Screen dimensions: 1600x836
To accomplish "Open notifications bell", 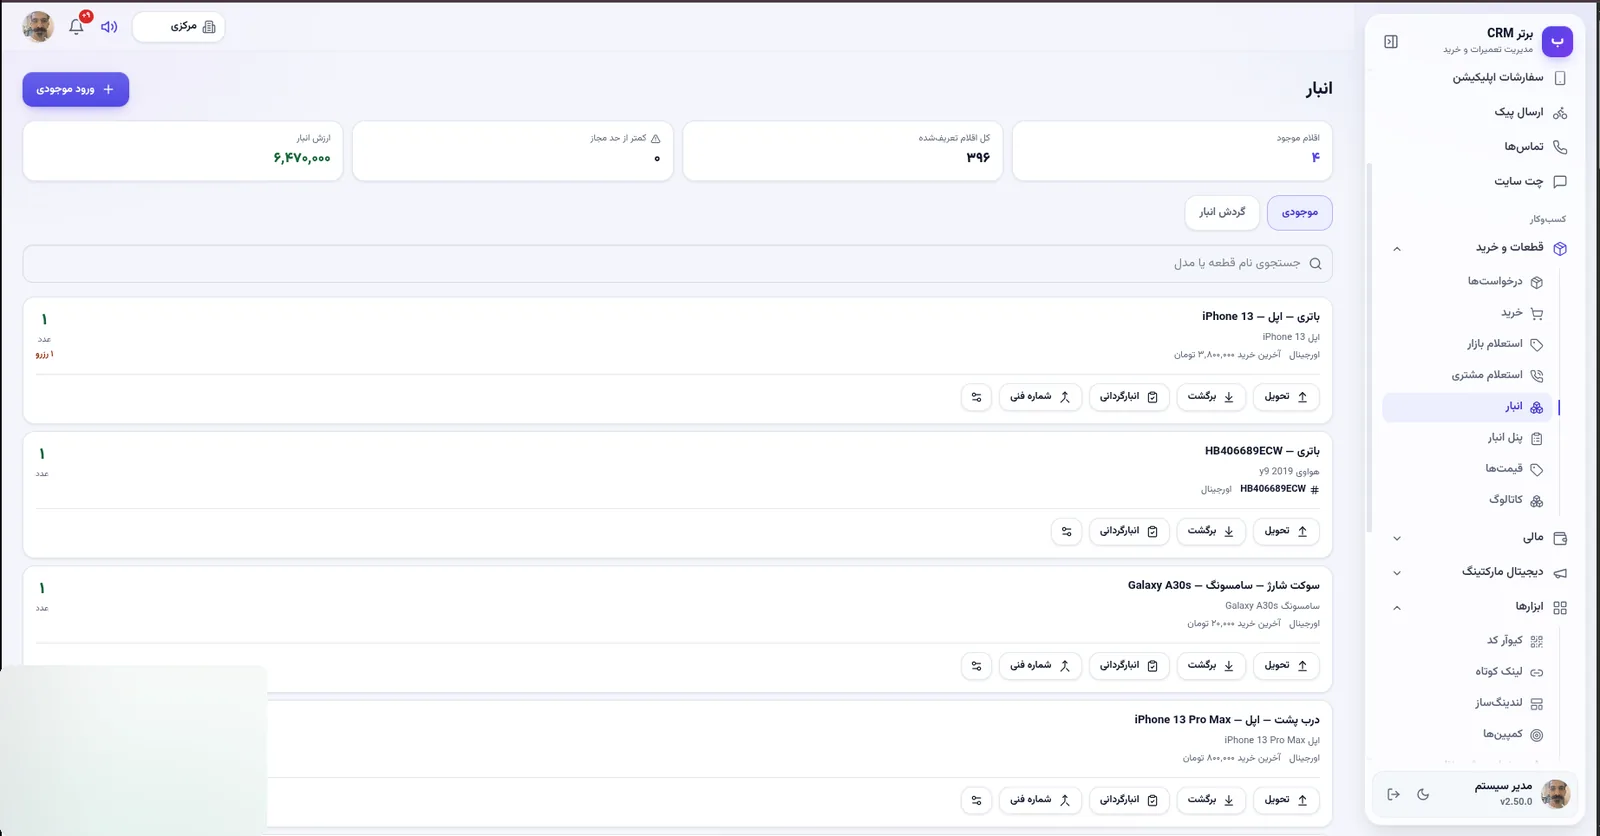I will [x=76, y=27].
